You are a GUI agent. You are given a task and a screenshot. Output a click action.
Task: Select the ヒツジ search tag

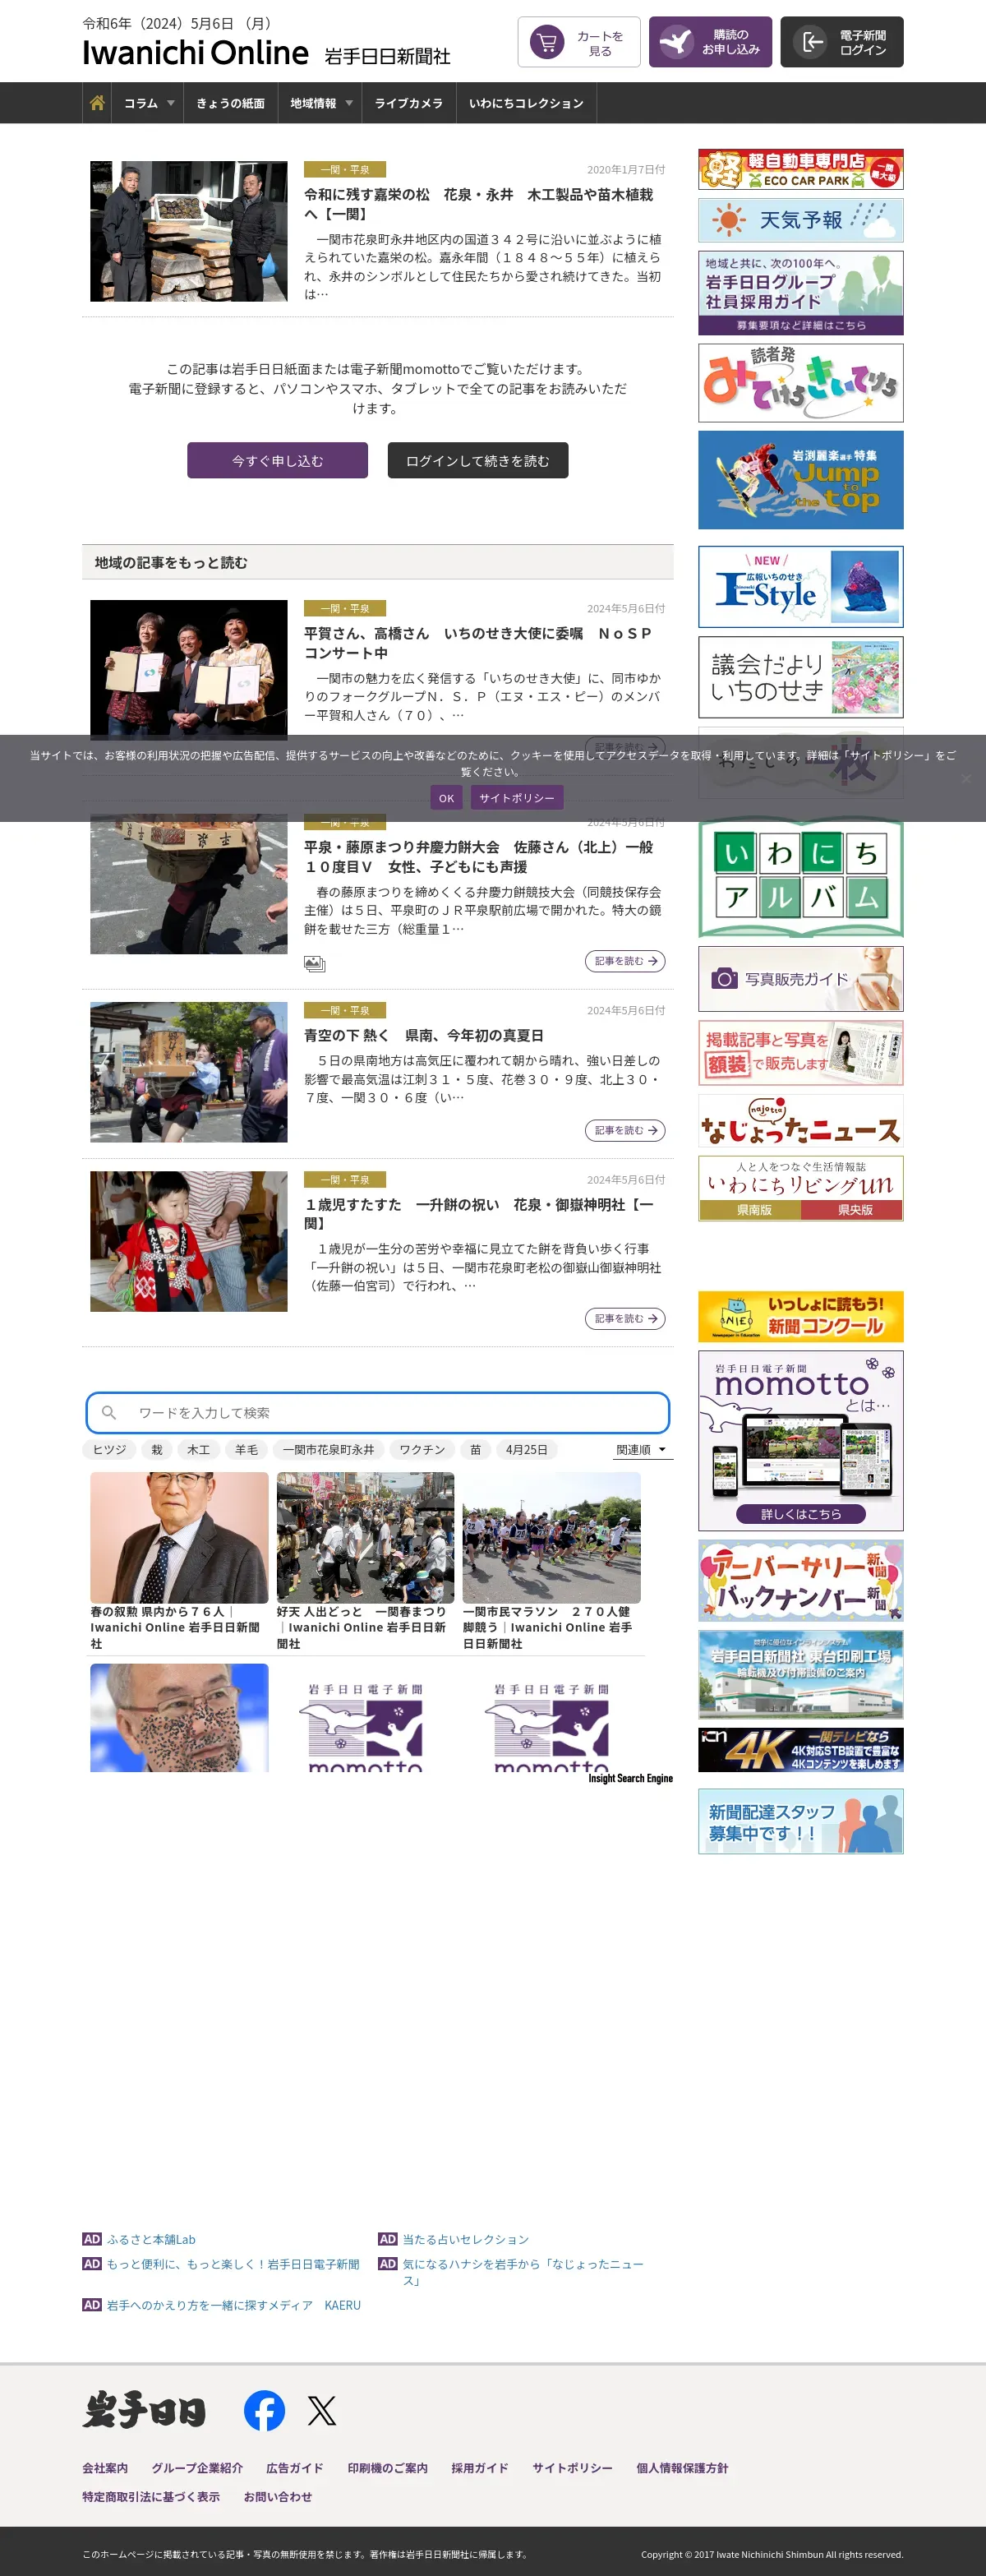pyautogui.click(x=109, y=1449)
